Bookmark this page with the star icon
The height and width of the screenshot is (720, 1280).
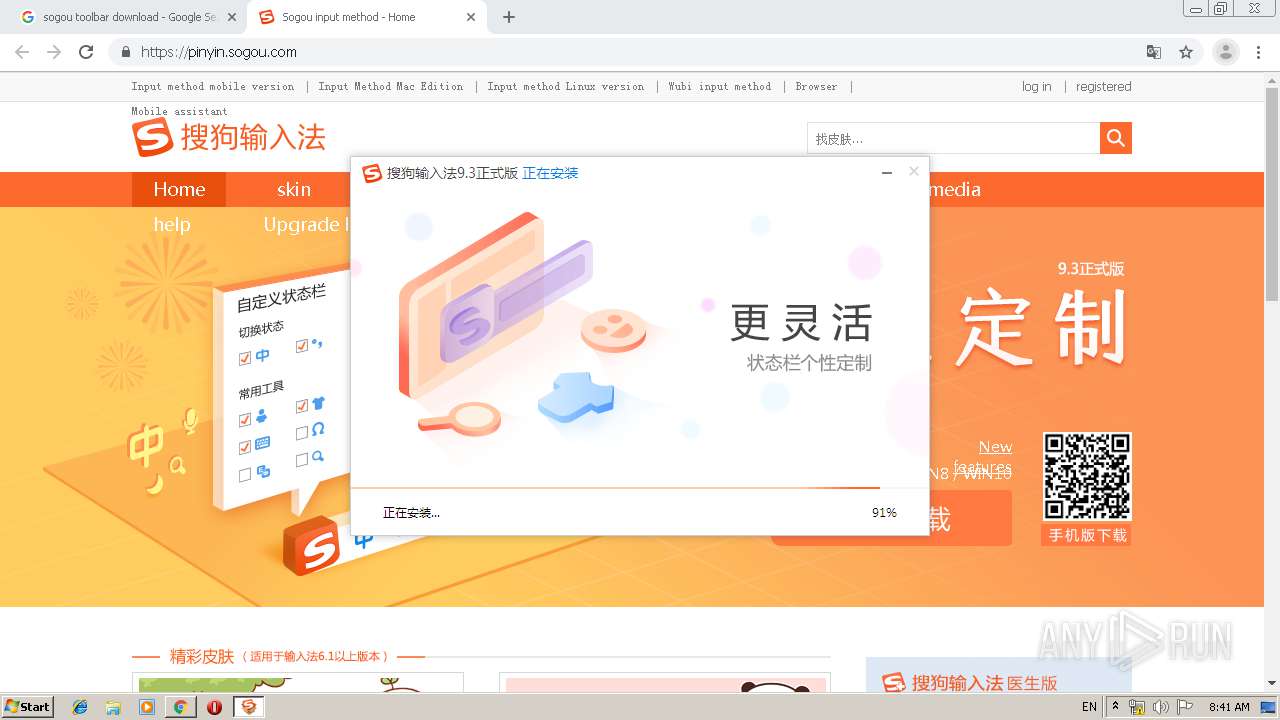1186,52
